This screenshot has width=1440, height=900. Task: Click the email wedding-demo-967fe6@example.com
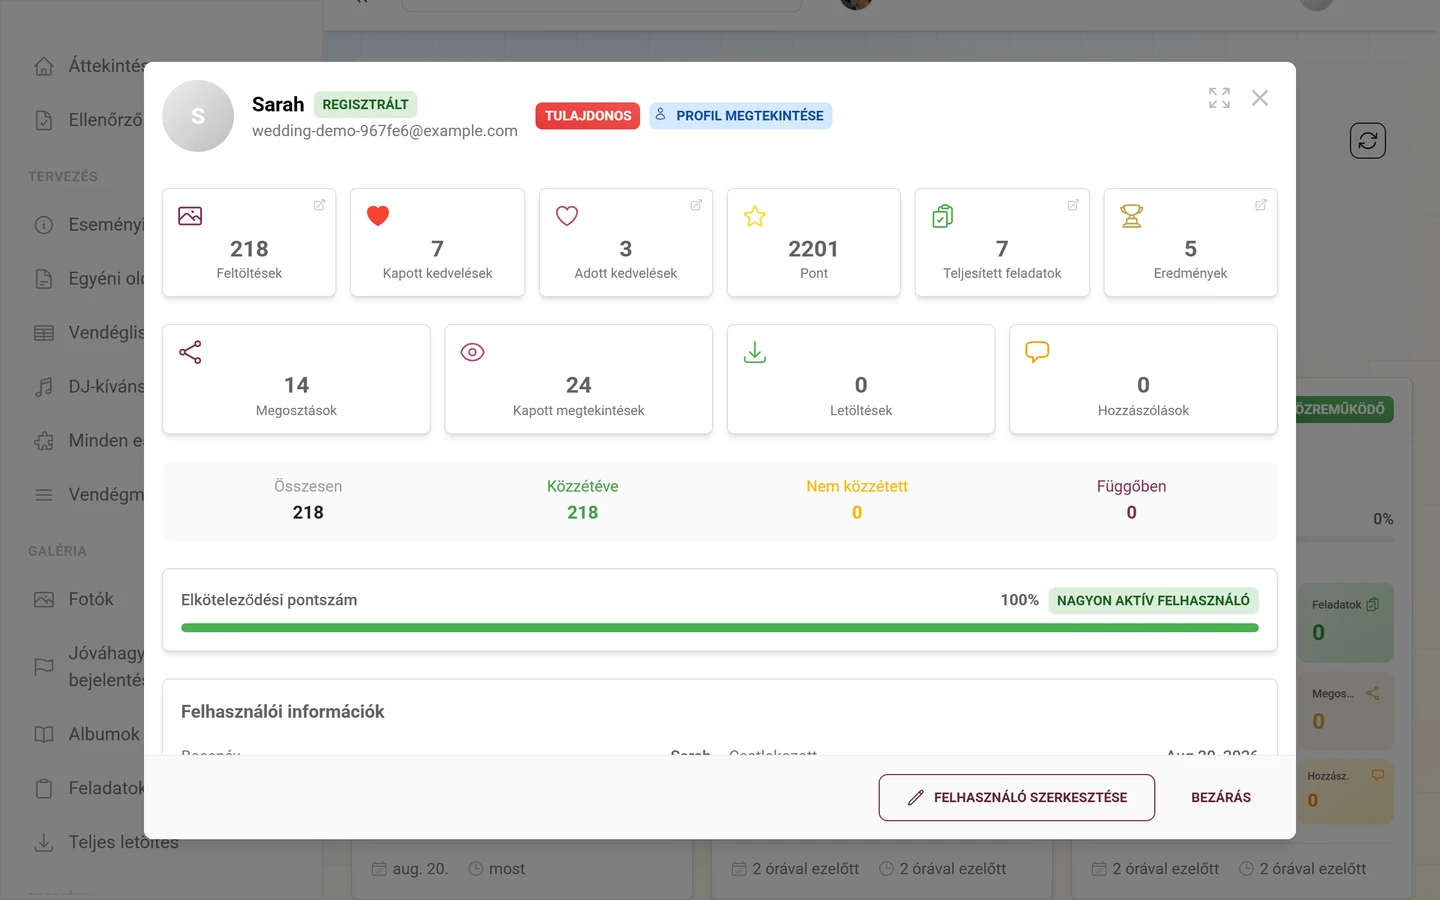coord(385,131)
